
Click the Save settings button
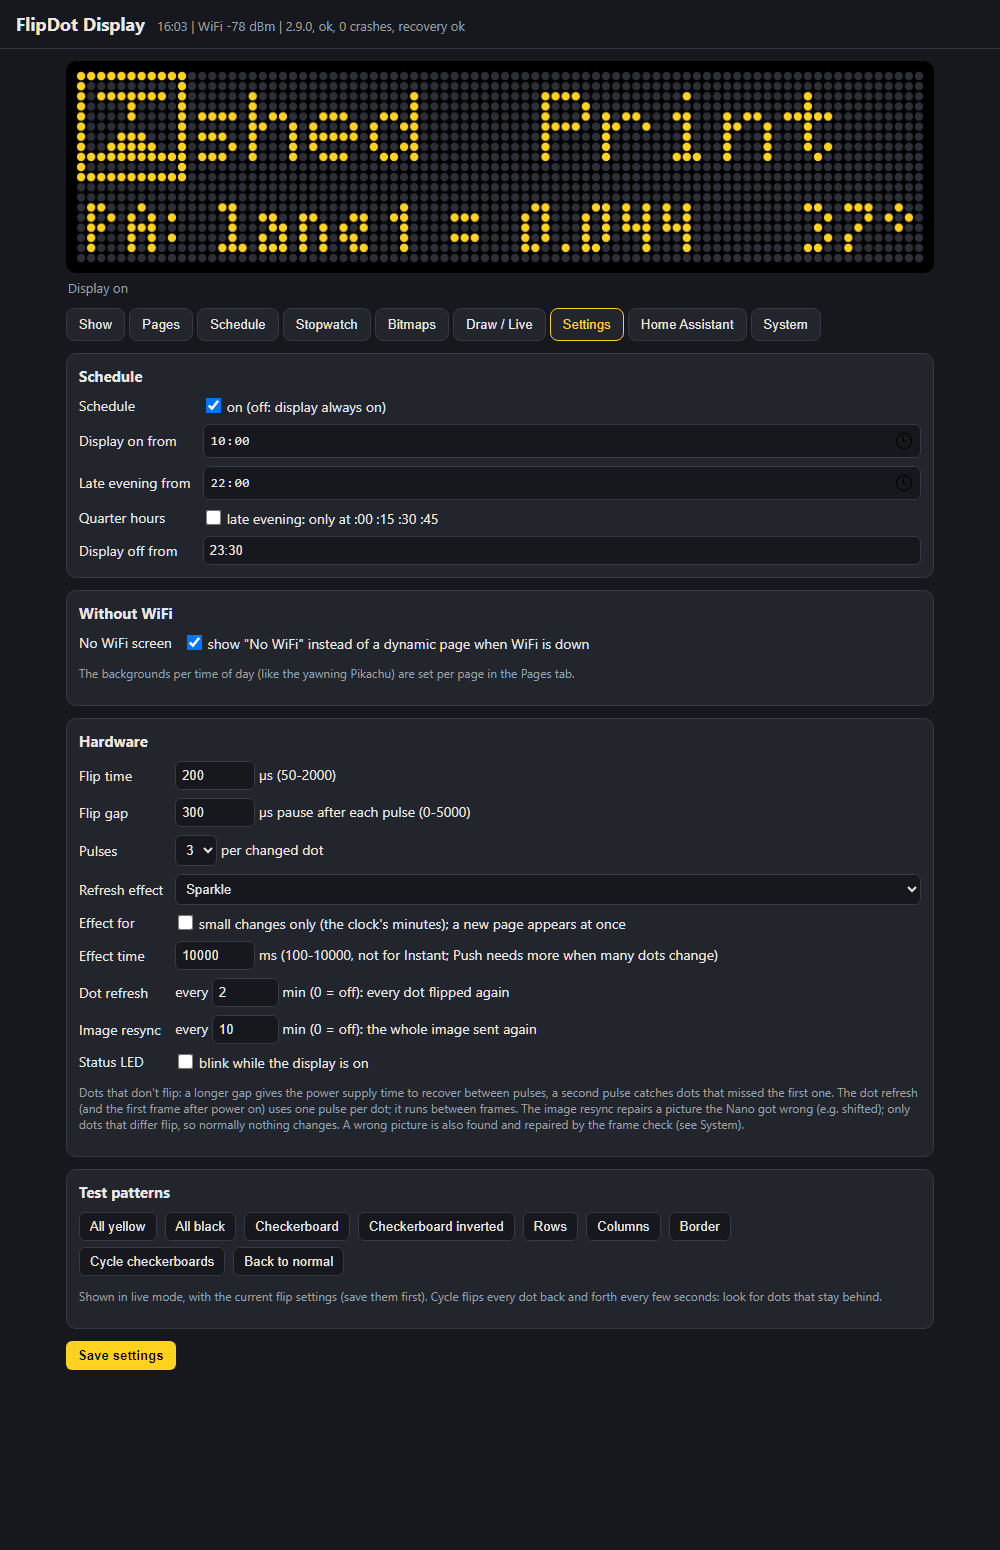(121, 1355)
